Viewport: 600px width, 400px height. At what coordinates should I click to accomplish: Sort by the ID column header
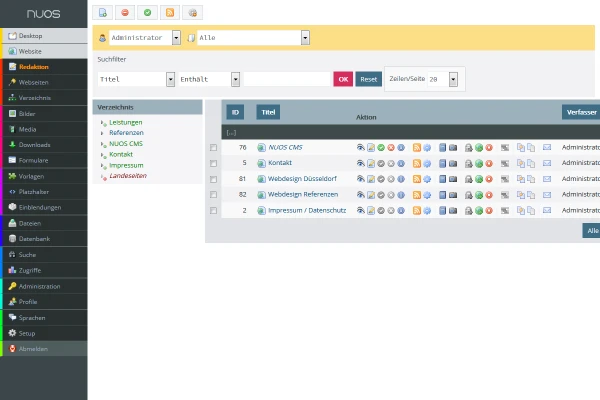(x=235, y=112)
